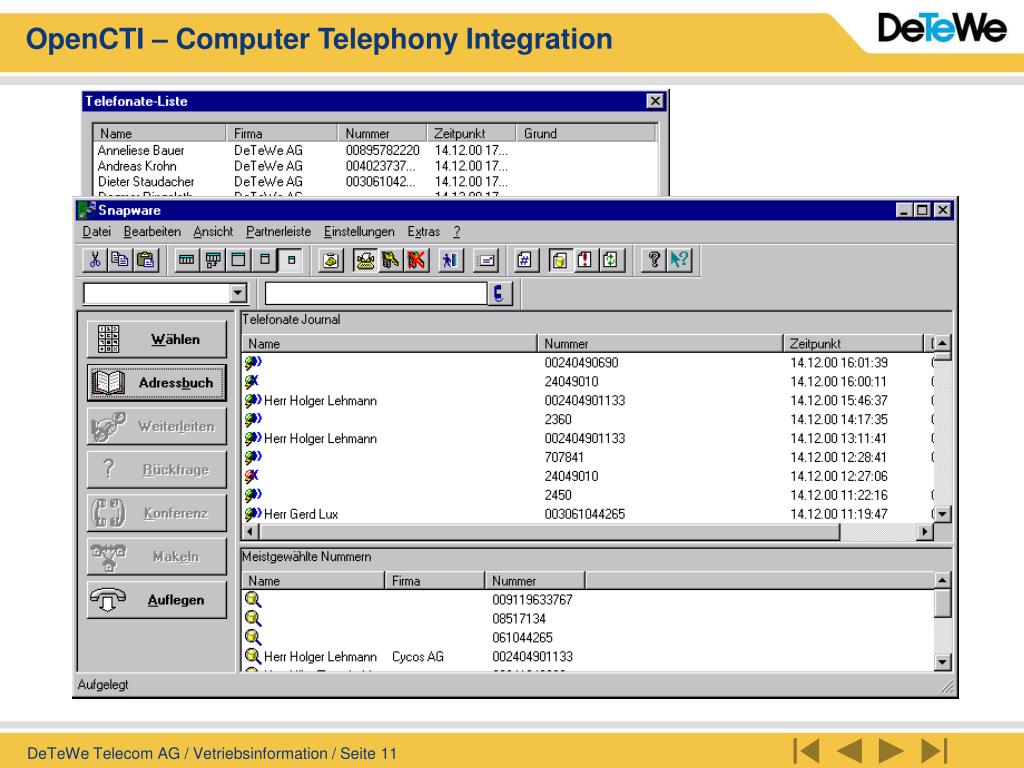Click the Telefonate Journal scroll-down arrow
The width and height of the screenshot is (1024, 768).
942,514
